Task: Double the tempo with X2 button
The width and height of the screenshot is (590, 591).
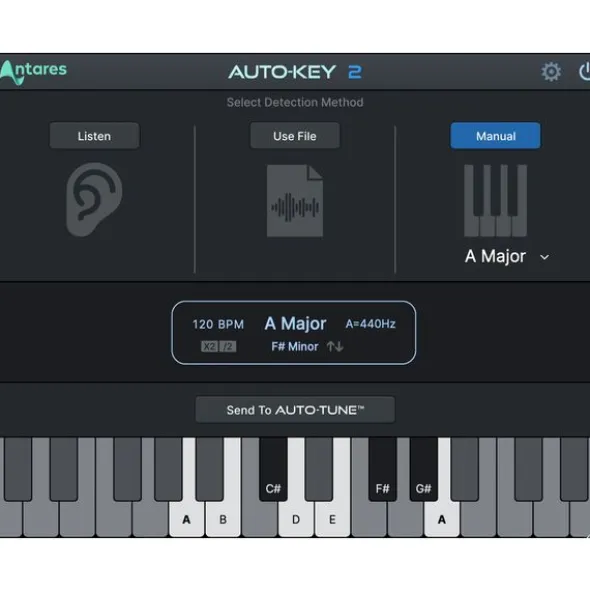Action: [209, 346]
